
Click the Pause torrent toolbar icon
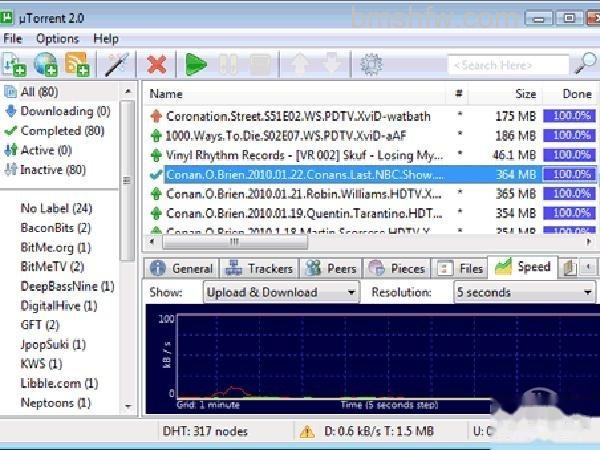(228, 64)
